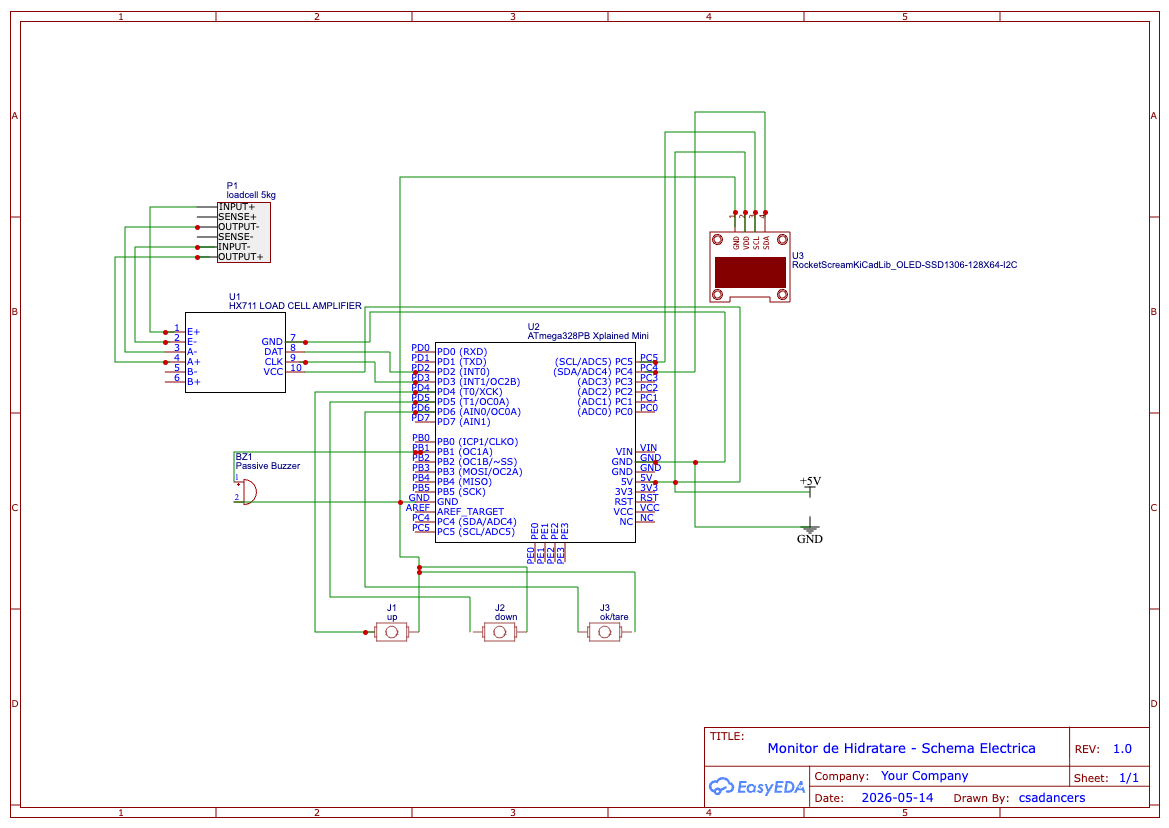This screenshot has height=828, width=1169.
Task: Click the CLK pin on HX711
Action: [x=274, y=361]
